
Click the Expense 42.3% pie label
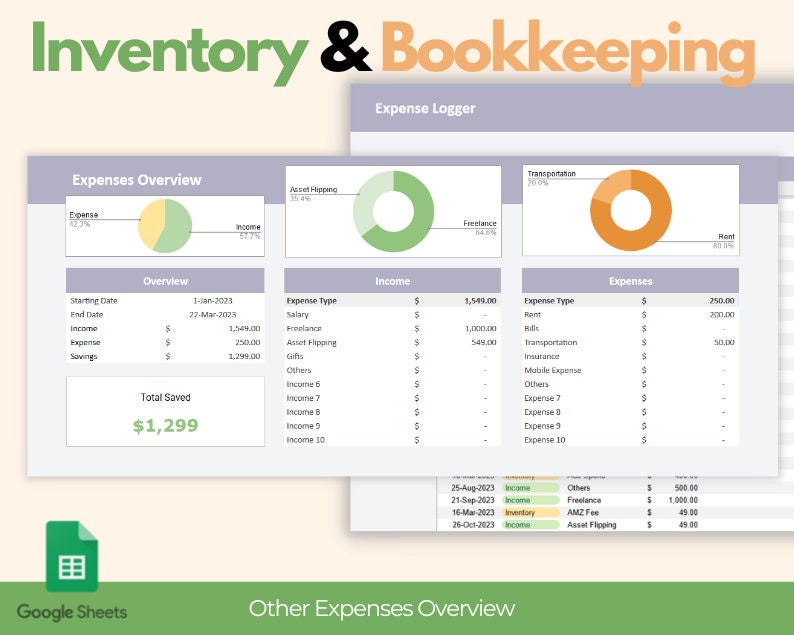[x=84, y=219]
